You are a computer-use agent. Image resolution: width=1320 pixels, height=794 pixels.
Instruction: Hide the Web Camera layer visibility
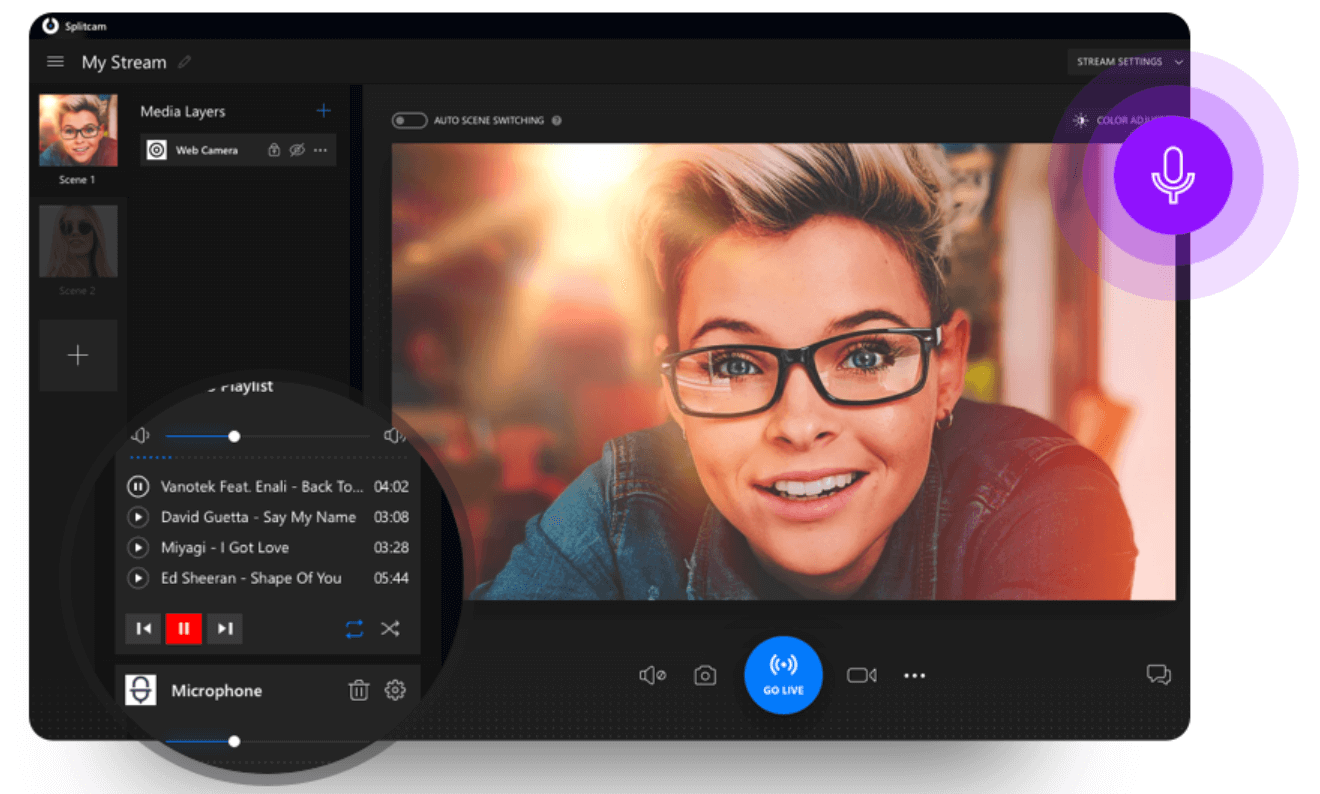click(296, 149)
